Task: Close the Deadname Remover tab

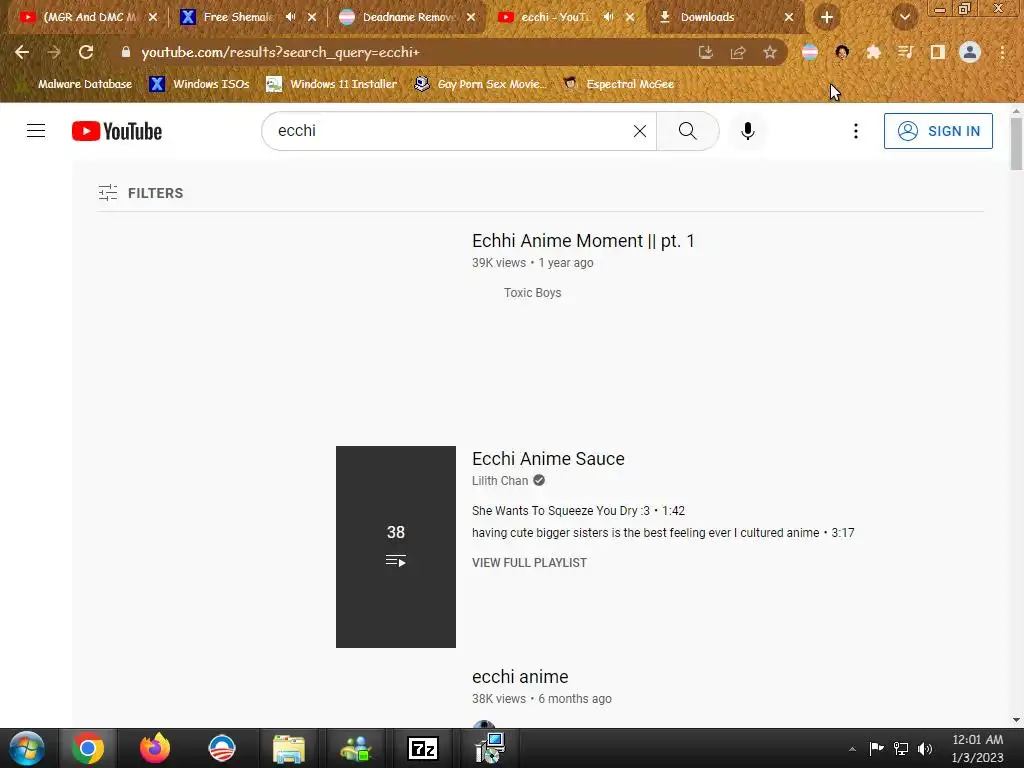Action: coord(471,18)
